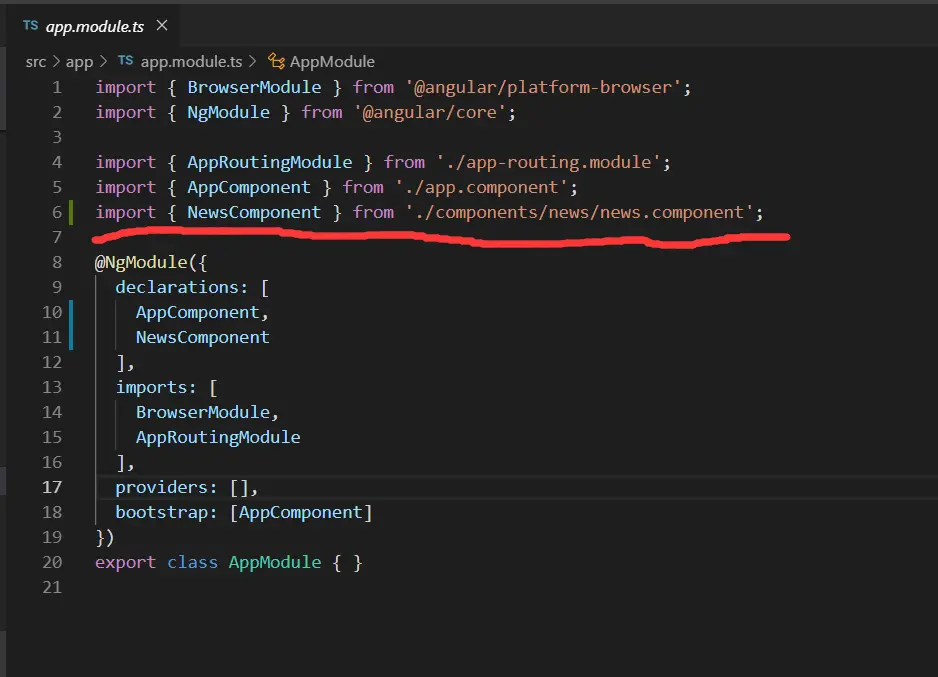Image resolution: width=938 pixels, height=677 pixels.
Task: Click the TS file icon in tab
Action: (x=31, y=26)
